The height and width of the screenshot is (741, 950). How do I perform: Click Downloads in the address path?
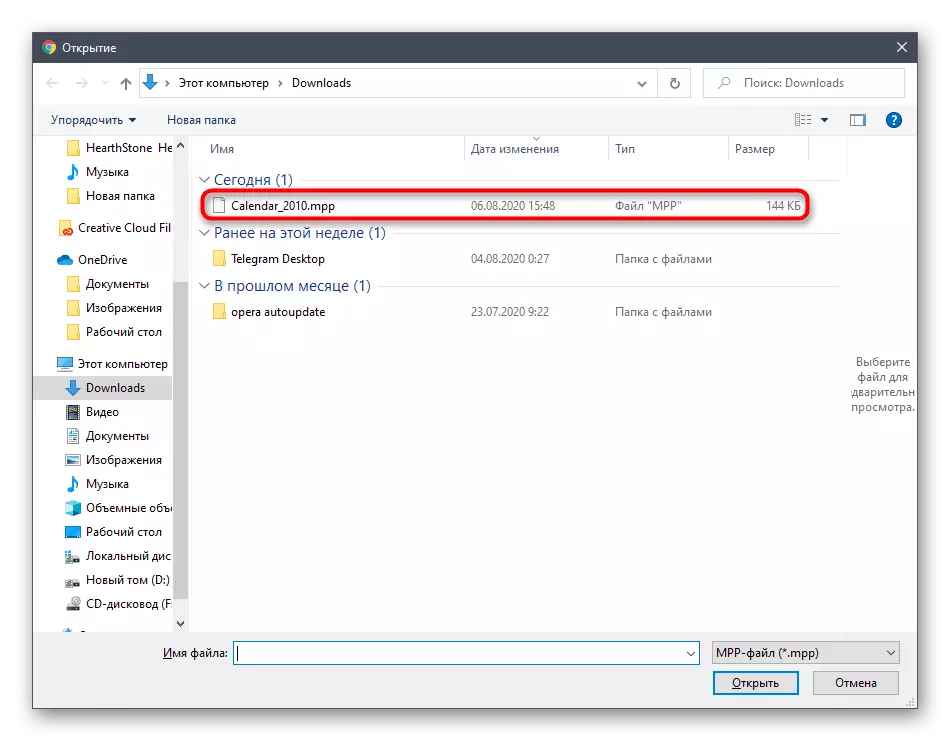pyautogui.click(x=321, y=83)
